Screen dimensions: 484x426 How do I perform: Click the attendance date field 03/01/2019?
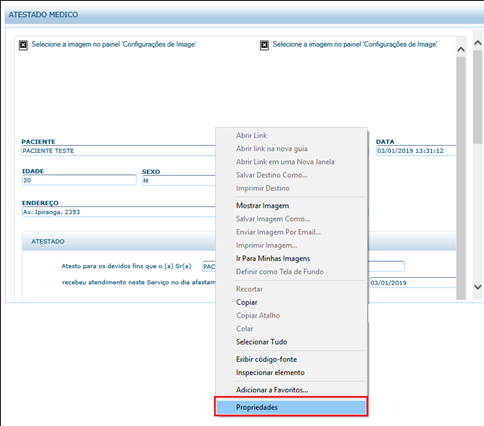(413, 283)
